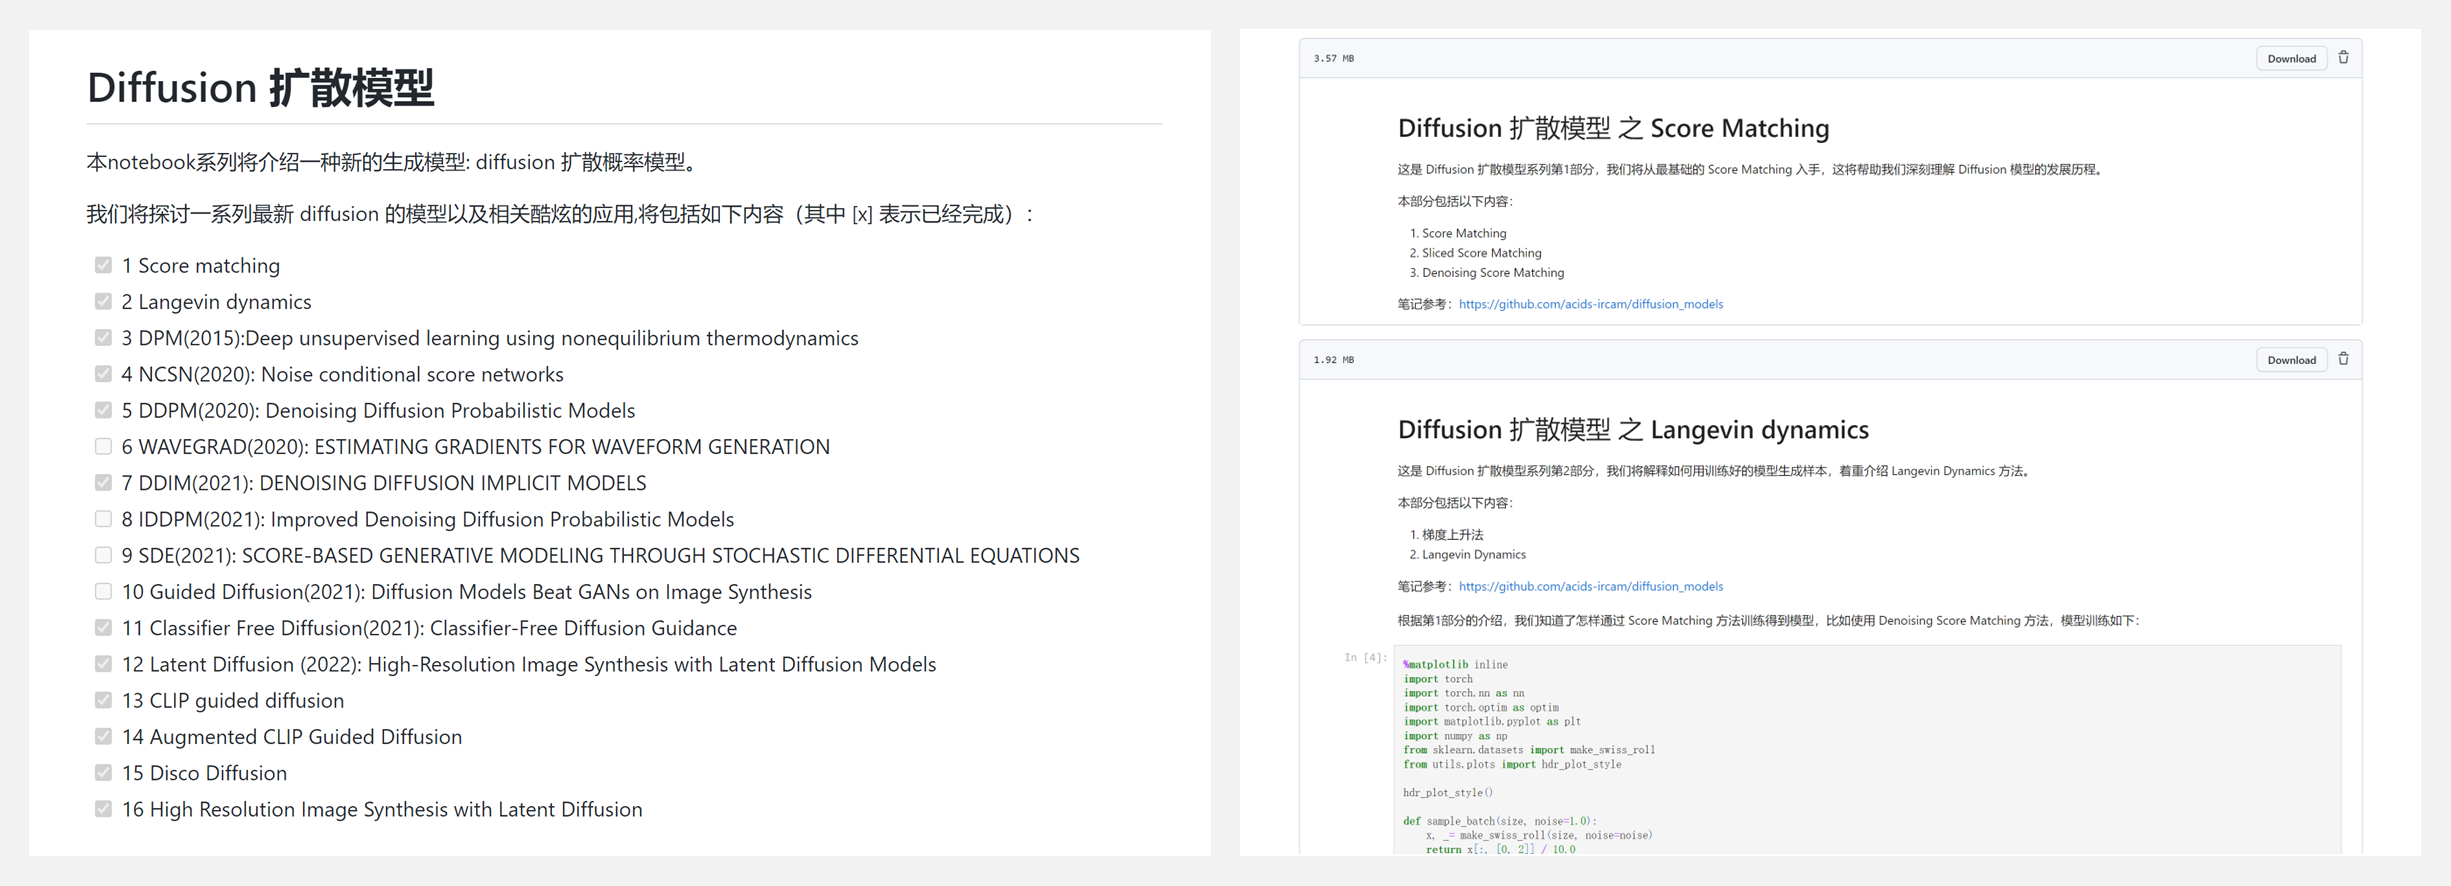Screen dimensions: 2451x886
Task: Download the 1.92 MB Langevin dynamics notebook
Action: tap(2291, 360)
